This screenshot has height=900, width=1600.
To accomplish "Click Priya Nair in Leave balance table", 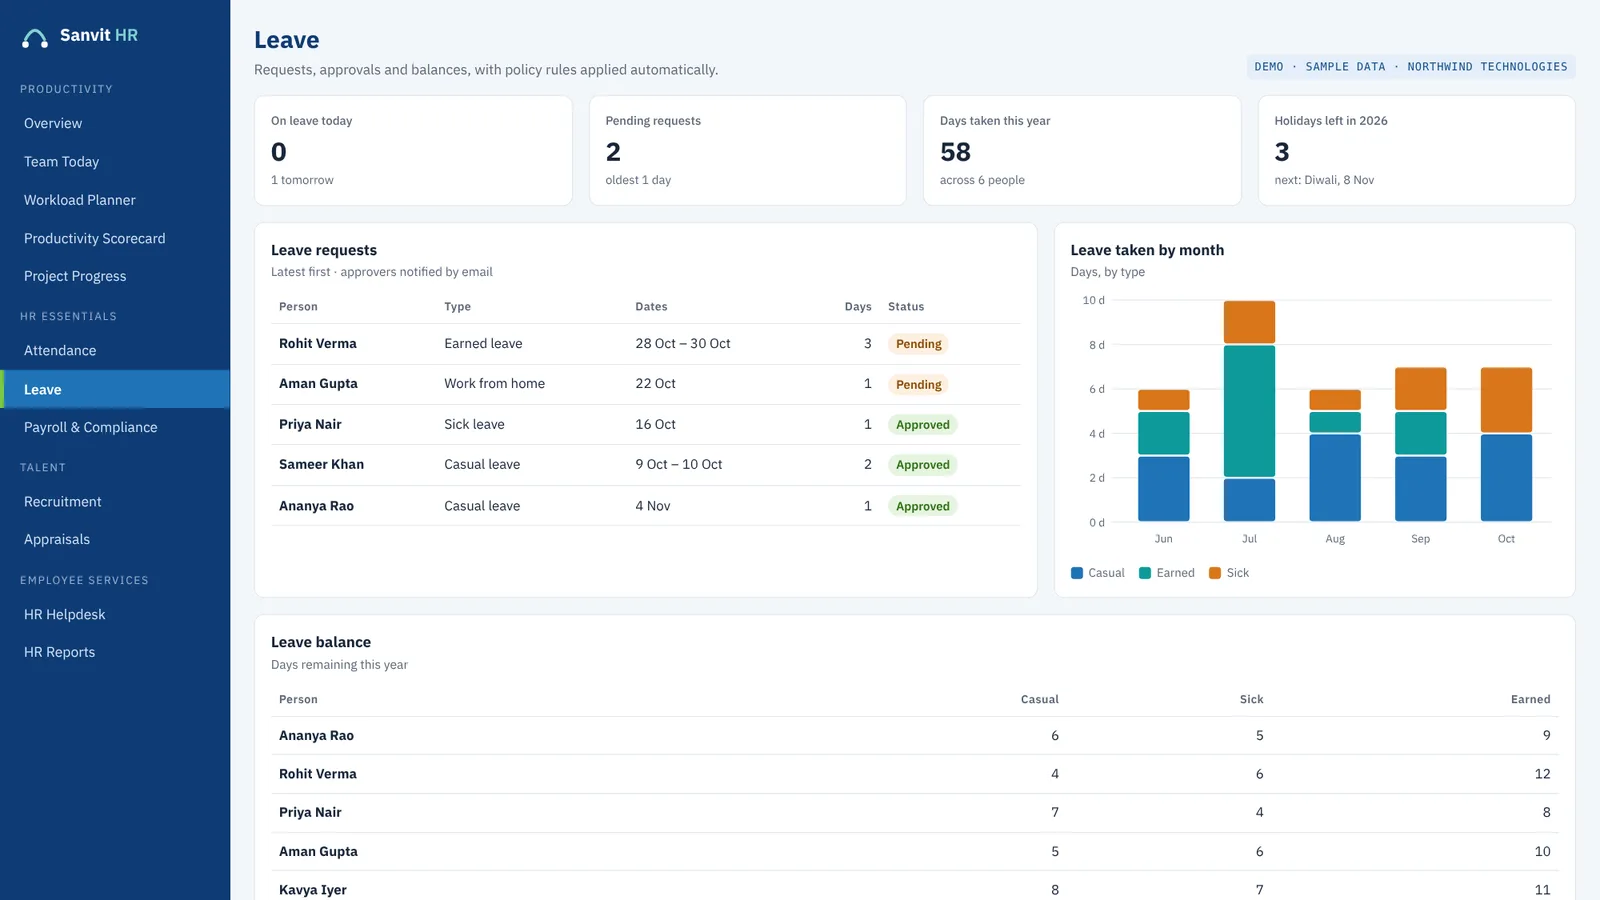I will pos(310,812).
